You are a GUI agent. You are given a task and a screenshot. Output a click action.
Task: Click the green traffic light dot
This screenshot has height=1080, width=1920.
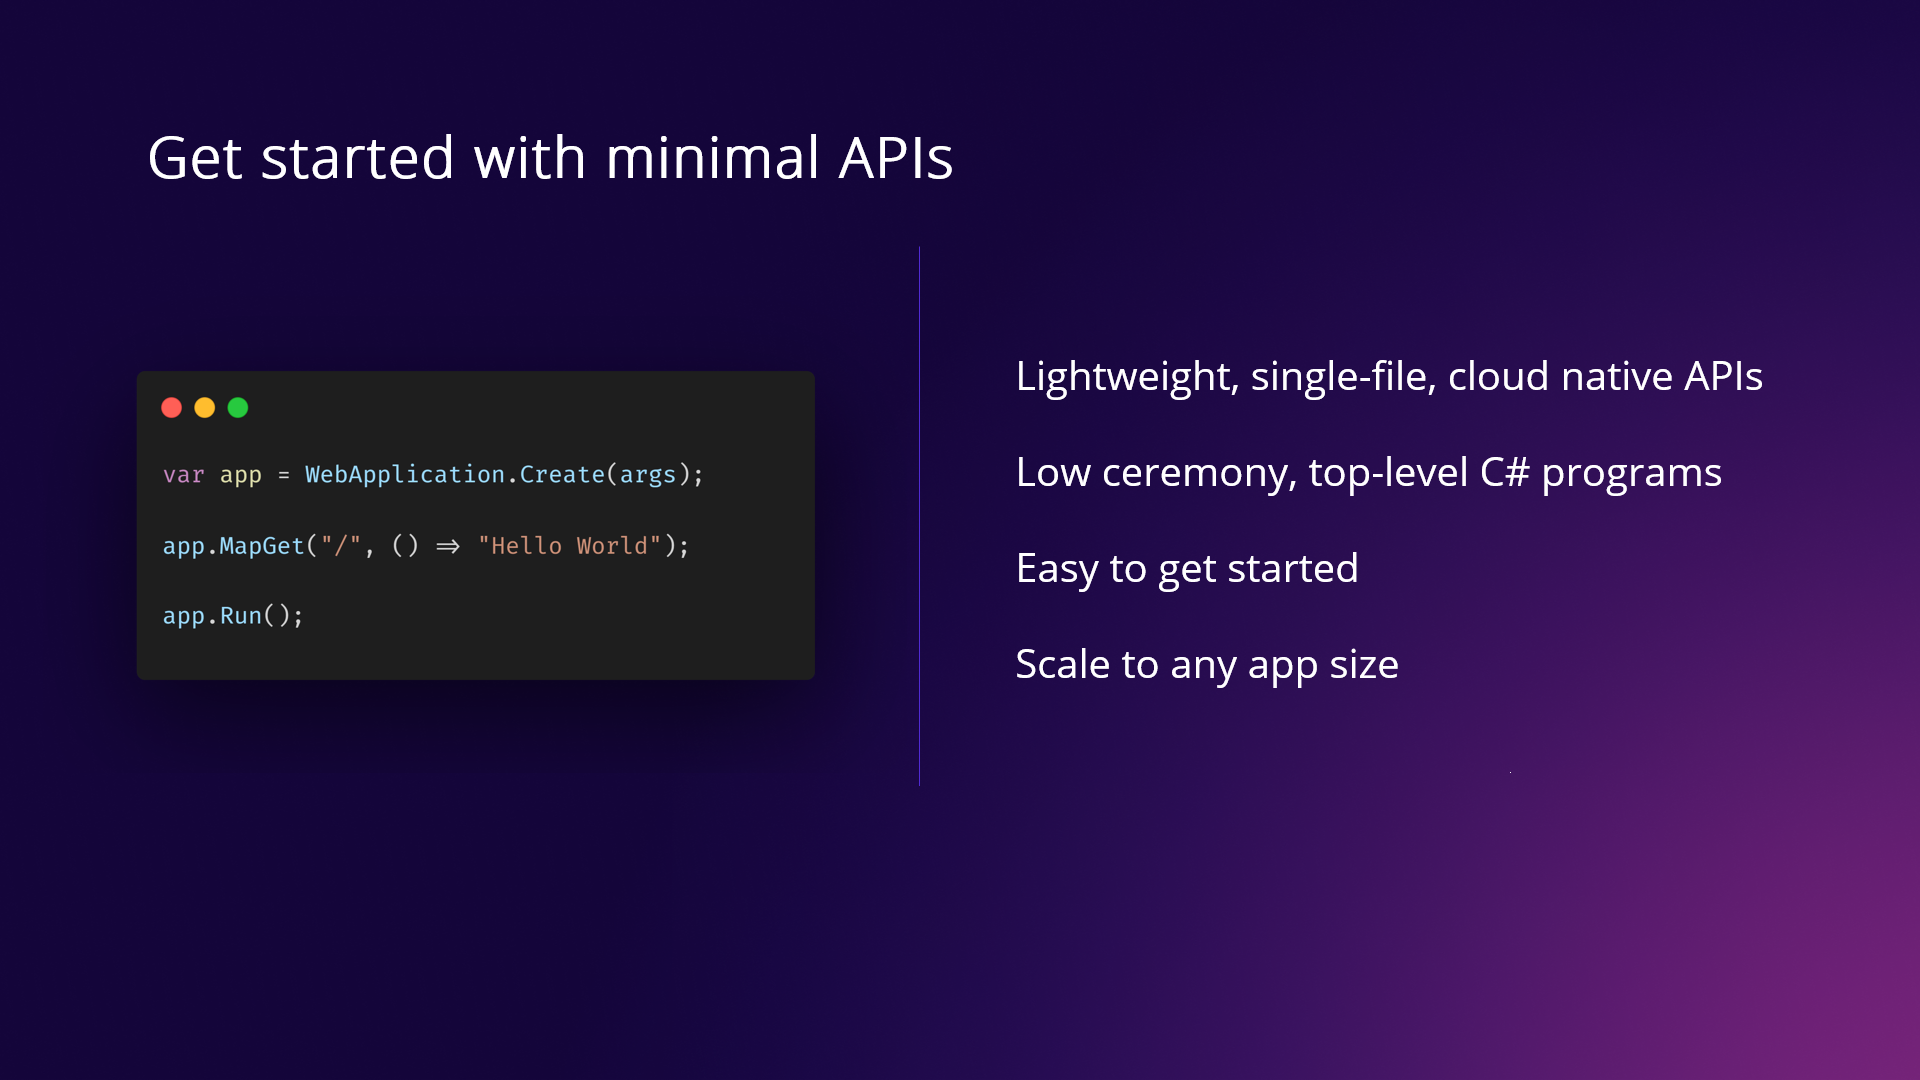pyautogui.click(x=236, y=408)
